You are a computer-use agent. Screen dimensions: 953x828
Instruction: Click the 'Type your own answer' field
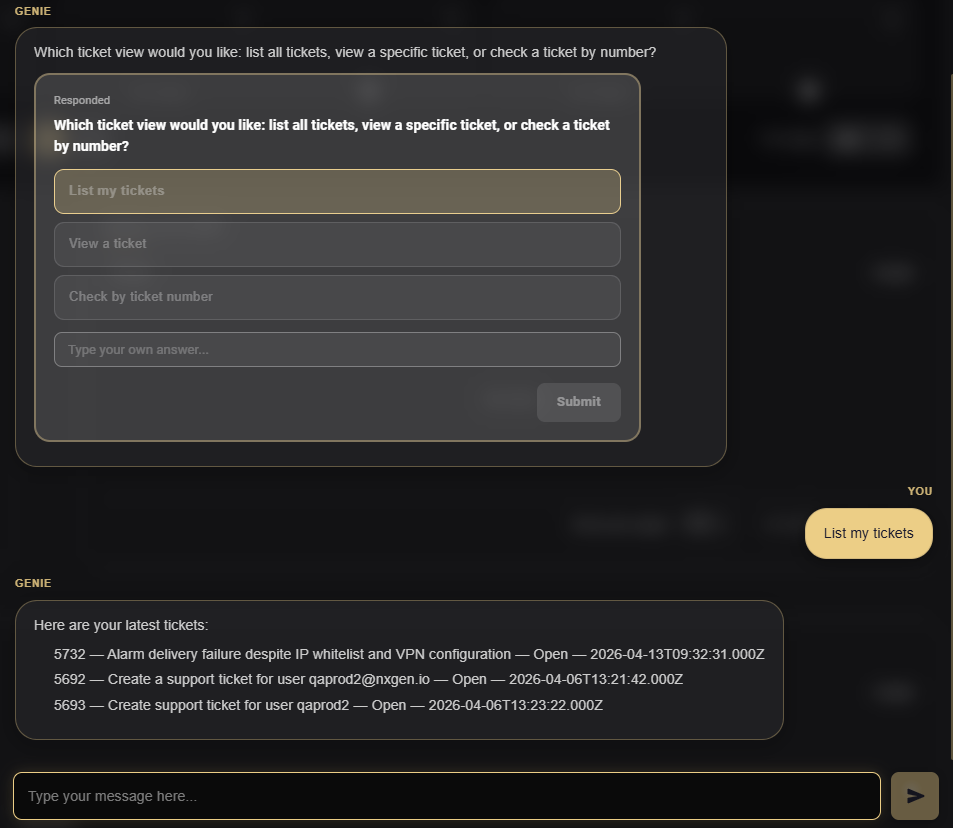pos(337,350)
